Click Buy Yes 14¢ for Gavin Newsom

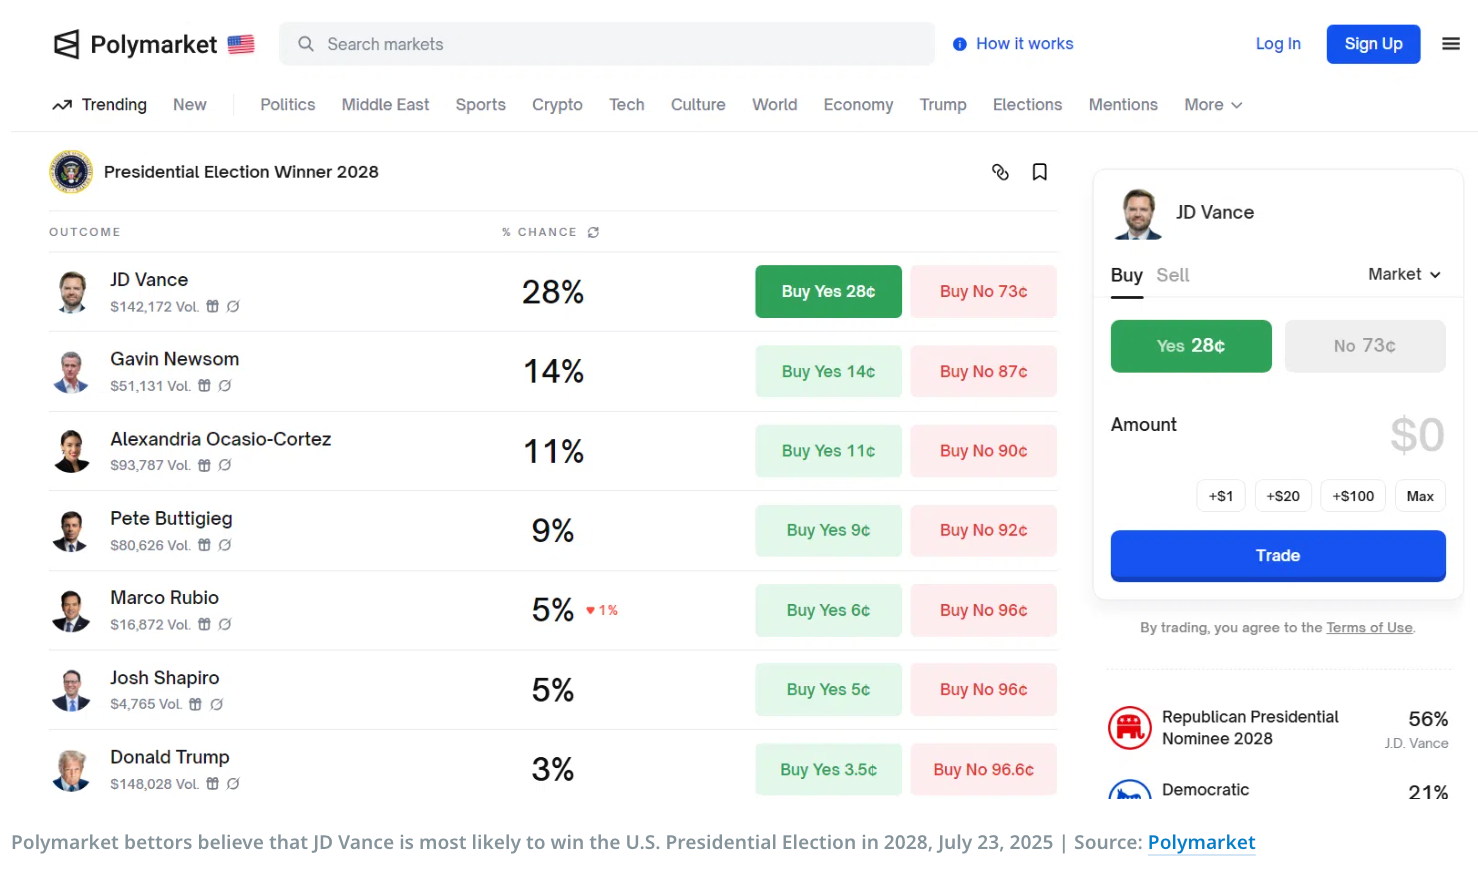coord(828,372)
